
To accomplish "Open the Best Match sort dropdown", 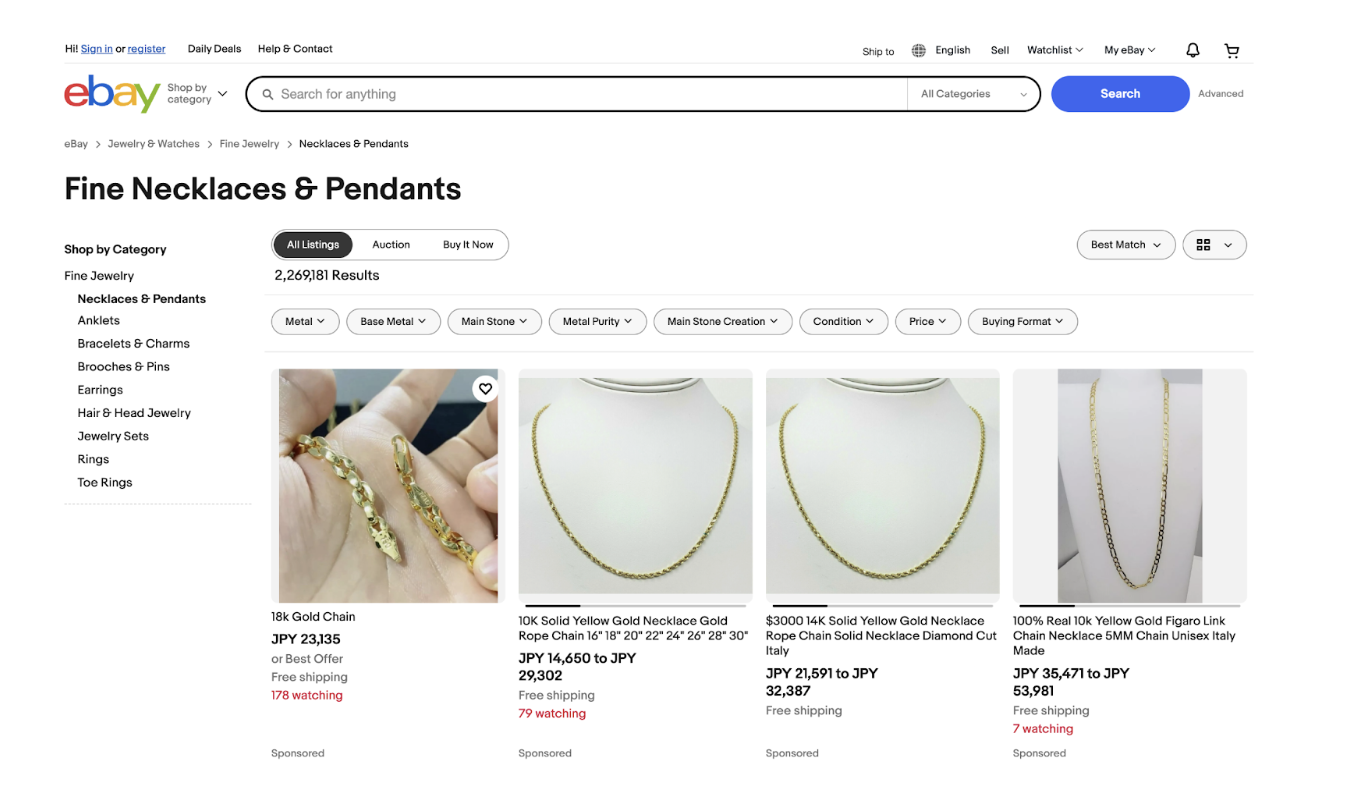I will click(x=1125, y=245).
